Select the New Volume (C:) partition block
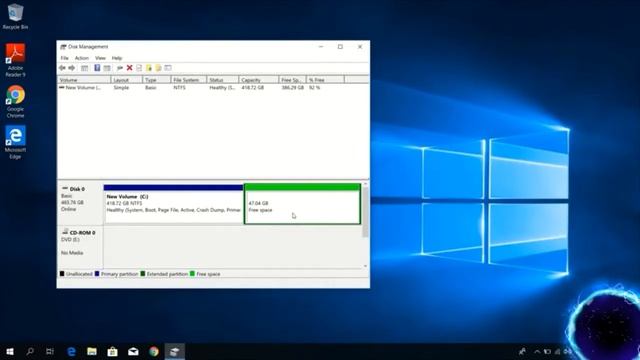Viewport: 640px width, 360px height. pyautogui.click(x=173, y=204)
